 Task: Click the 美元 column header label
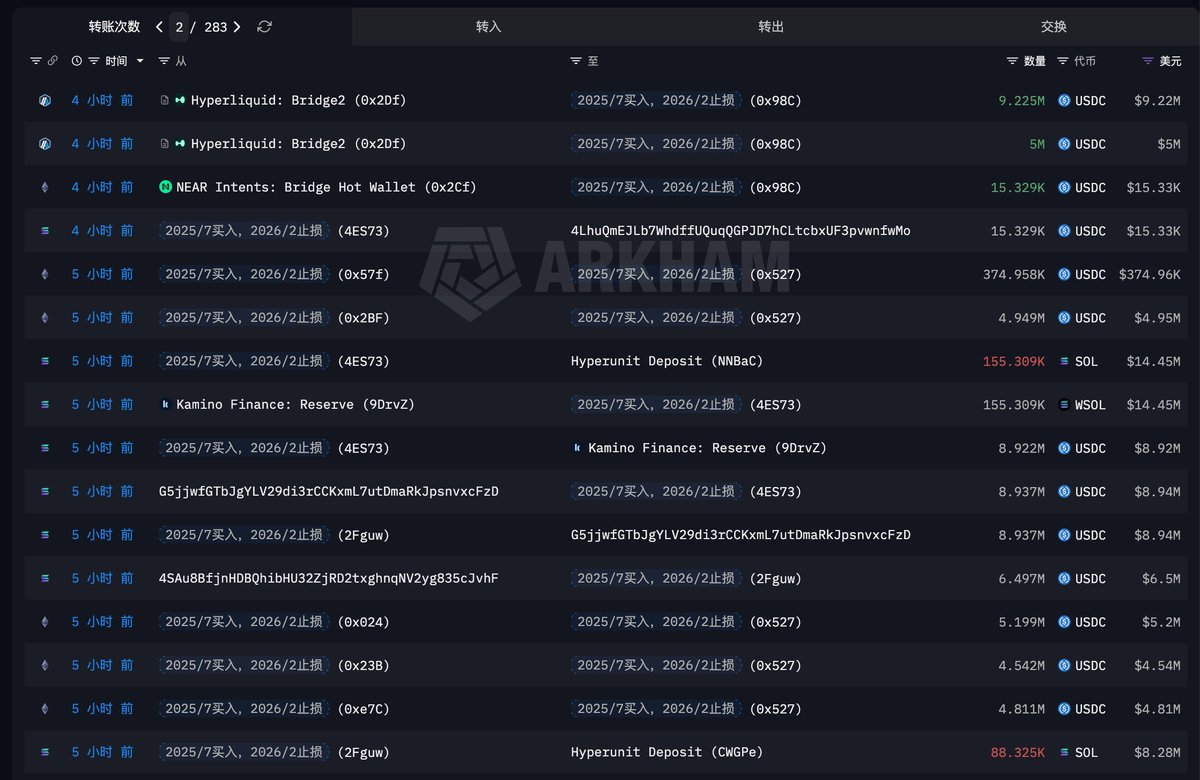(x=1170, y=61)
